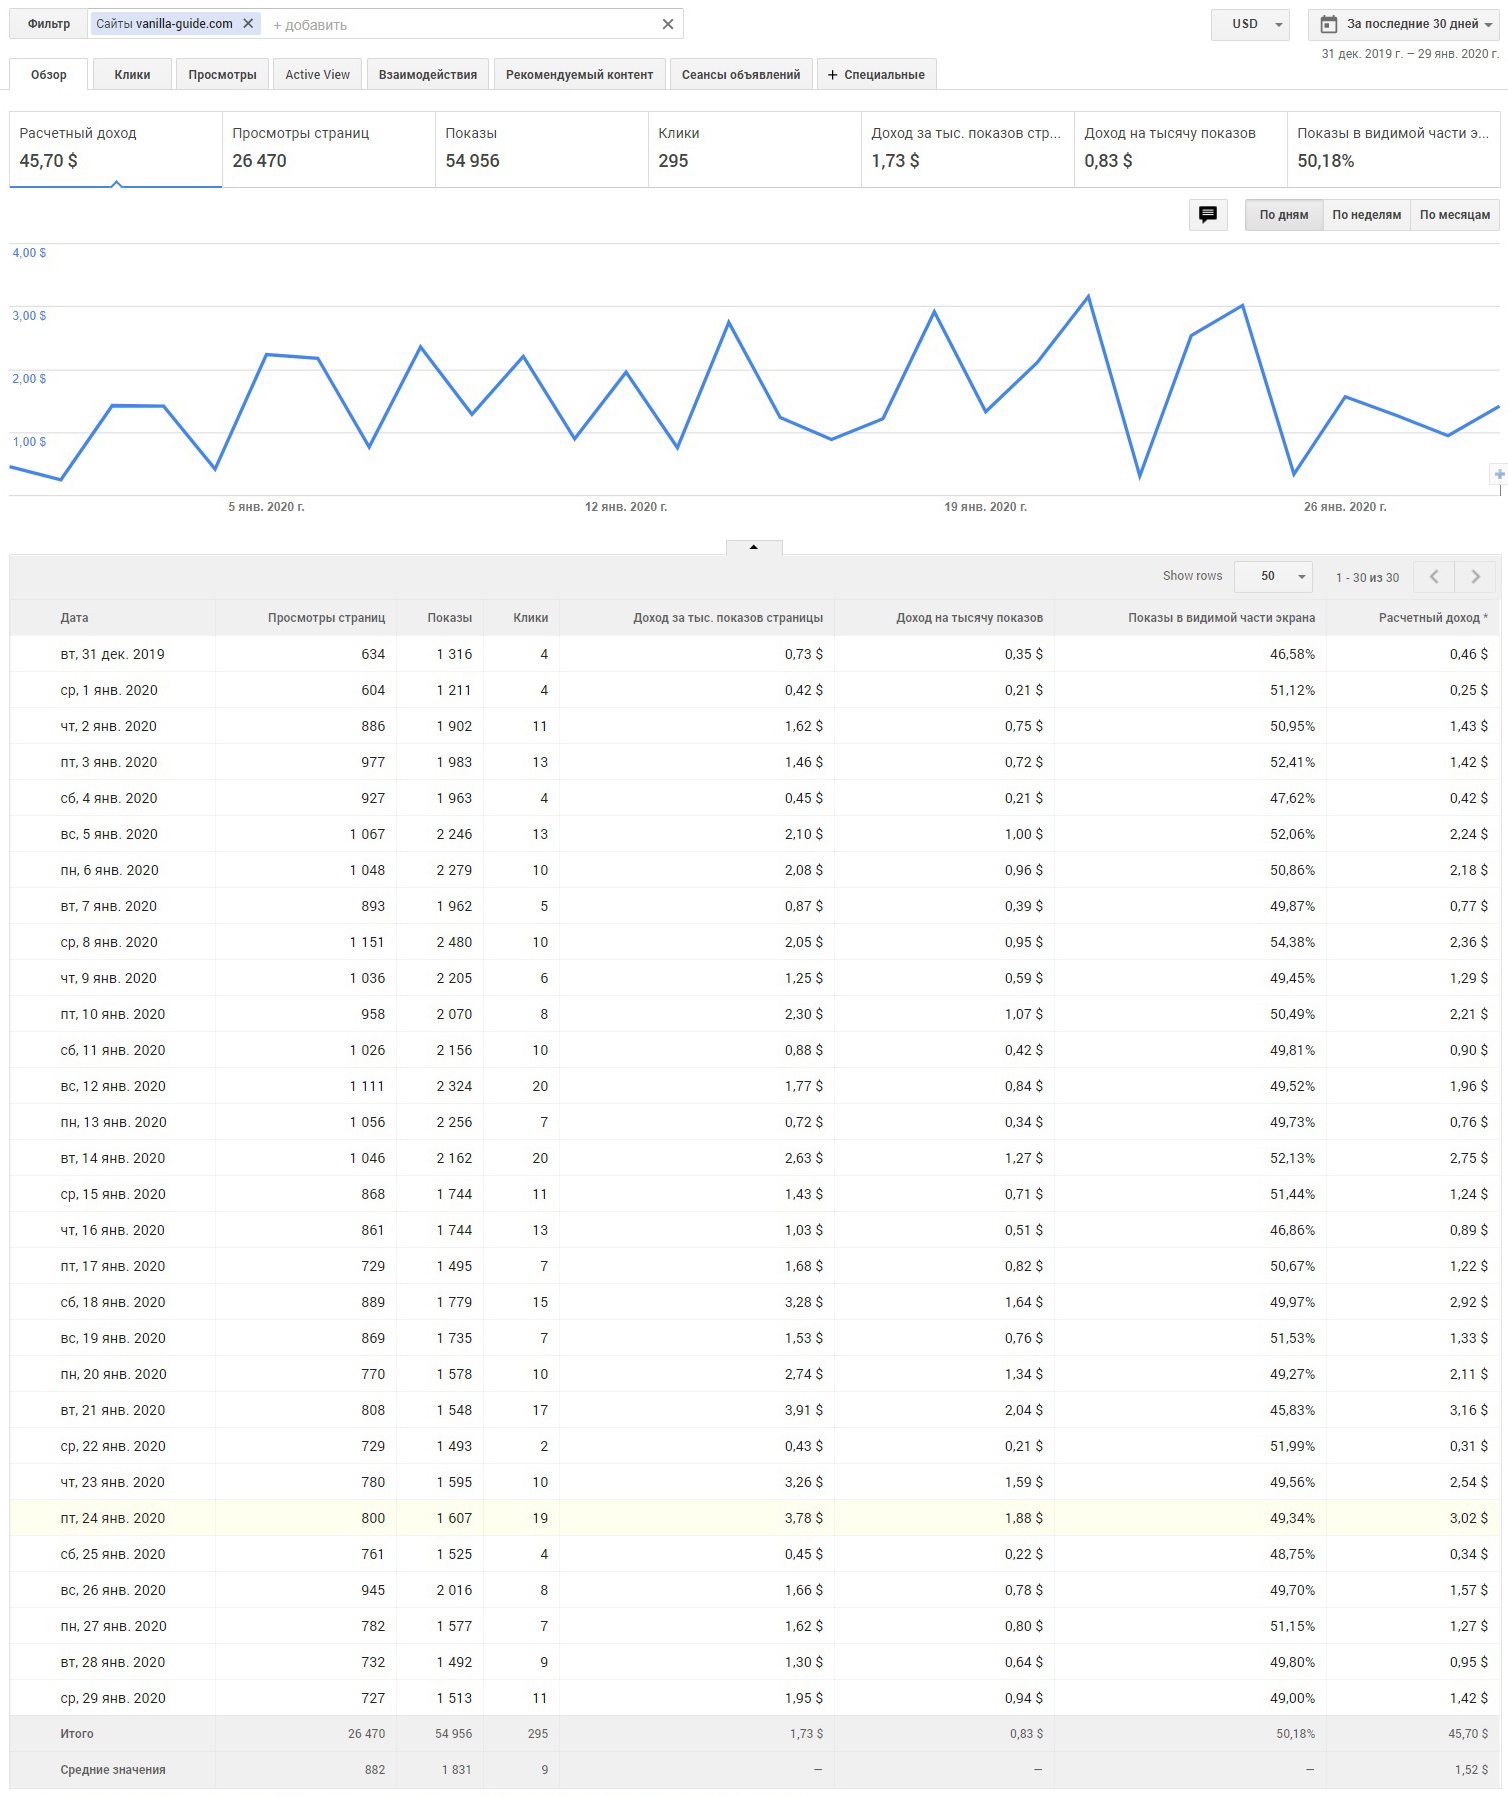
Task: Collapse the chart using the up arrow
Action: pyautogui.click(x=754, y=547)
